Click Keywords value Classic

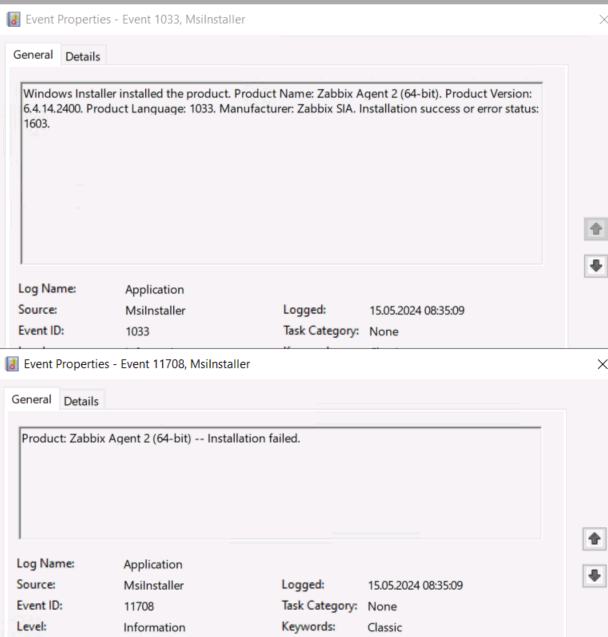point(385,628)
